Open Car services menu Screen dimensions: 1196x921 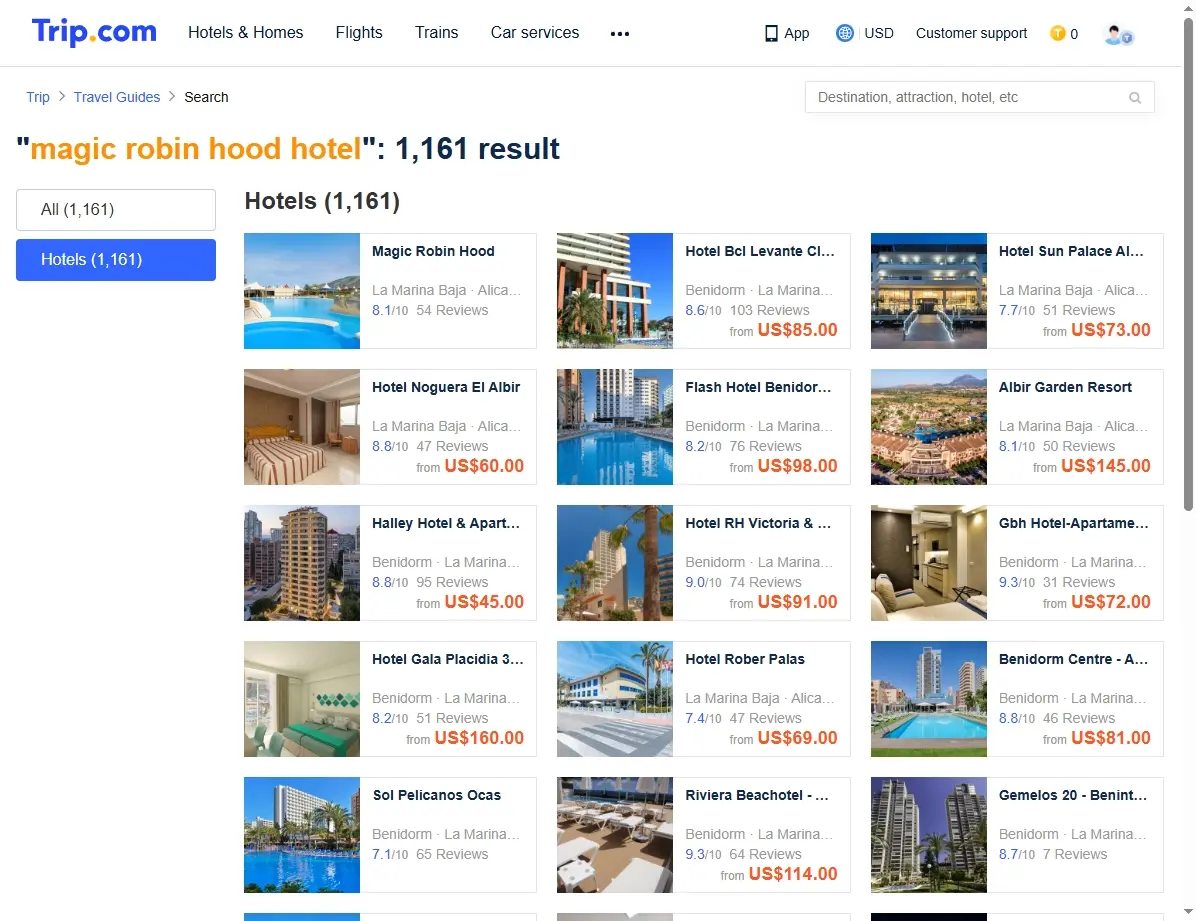click(x=535, y=32)
